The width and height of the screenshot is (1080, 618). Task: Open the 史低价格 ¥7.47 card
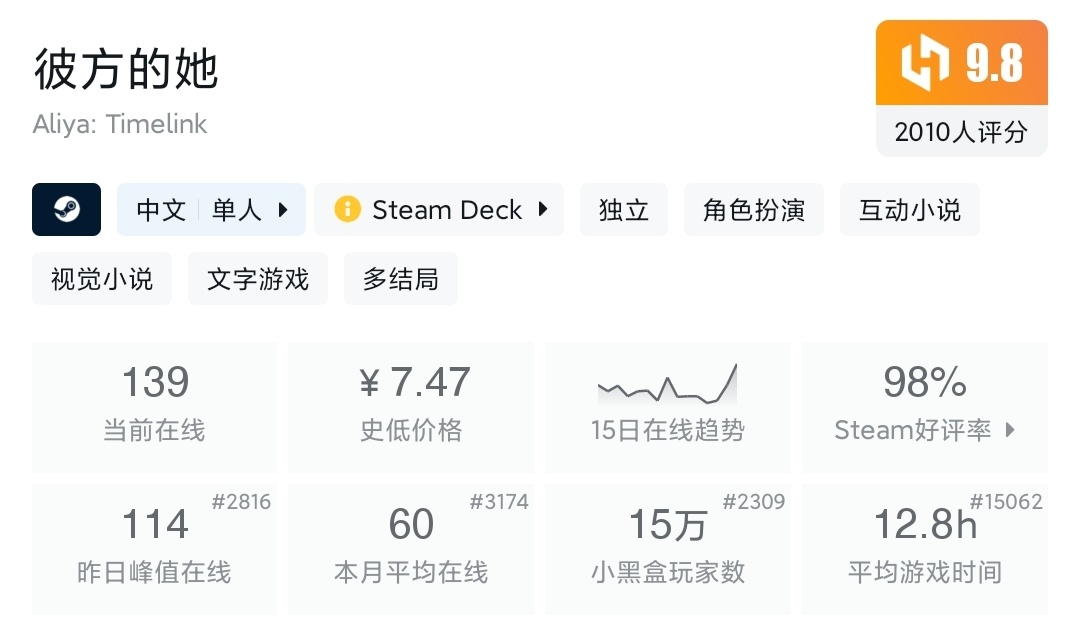[411, 406]
